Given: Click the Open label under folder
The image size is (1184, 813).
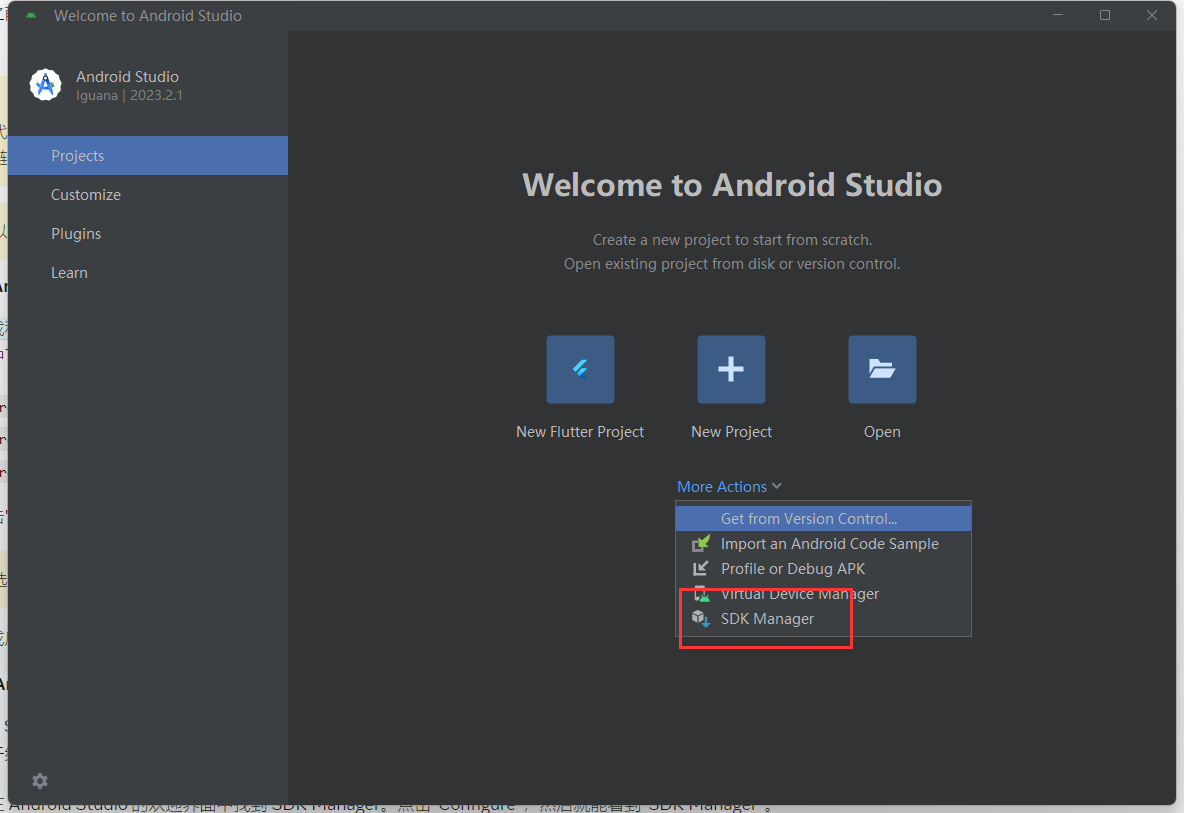Looking at the screenshot, I should pyautogui.click(x=882, y=432).
